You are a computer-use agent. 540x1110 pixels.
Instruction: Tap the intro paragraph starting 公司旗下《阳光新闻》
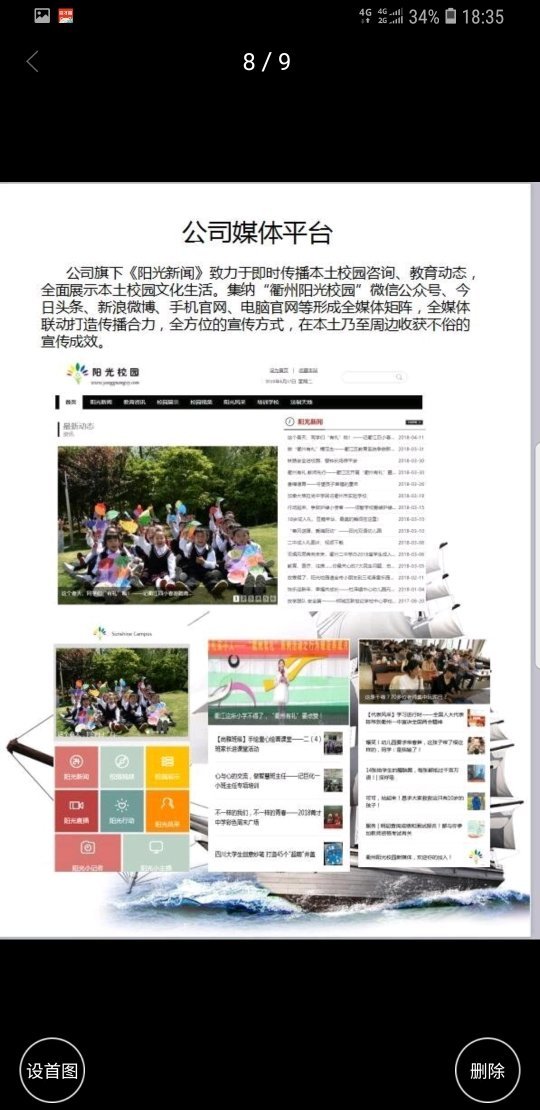pos(257,307)
